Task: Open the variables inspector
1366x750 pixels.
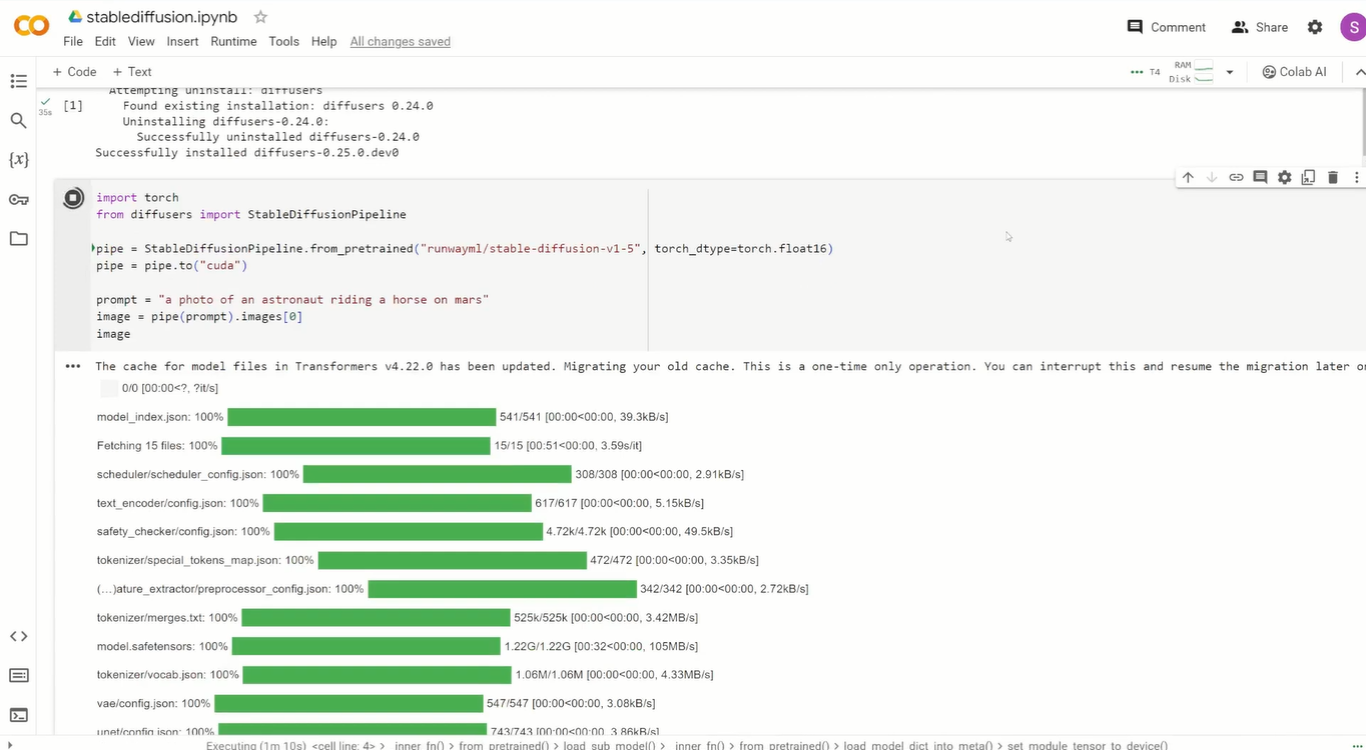Action: (18, 159)
